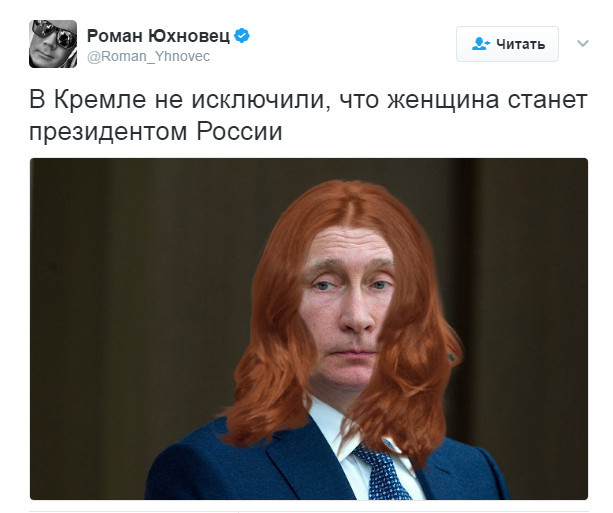Click the person-plus icon inside Читать

pyautogui.click(x=480, y=44)
